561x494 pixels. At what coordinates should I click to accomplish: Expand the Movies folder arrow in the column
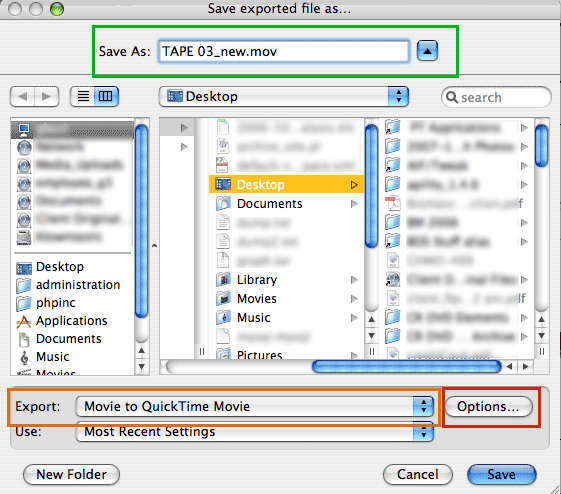(x=354, y=299)
